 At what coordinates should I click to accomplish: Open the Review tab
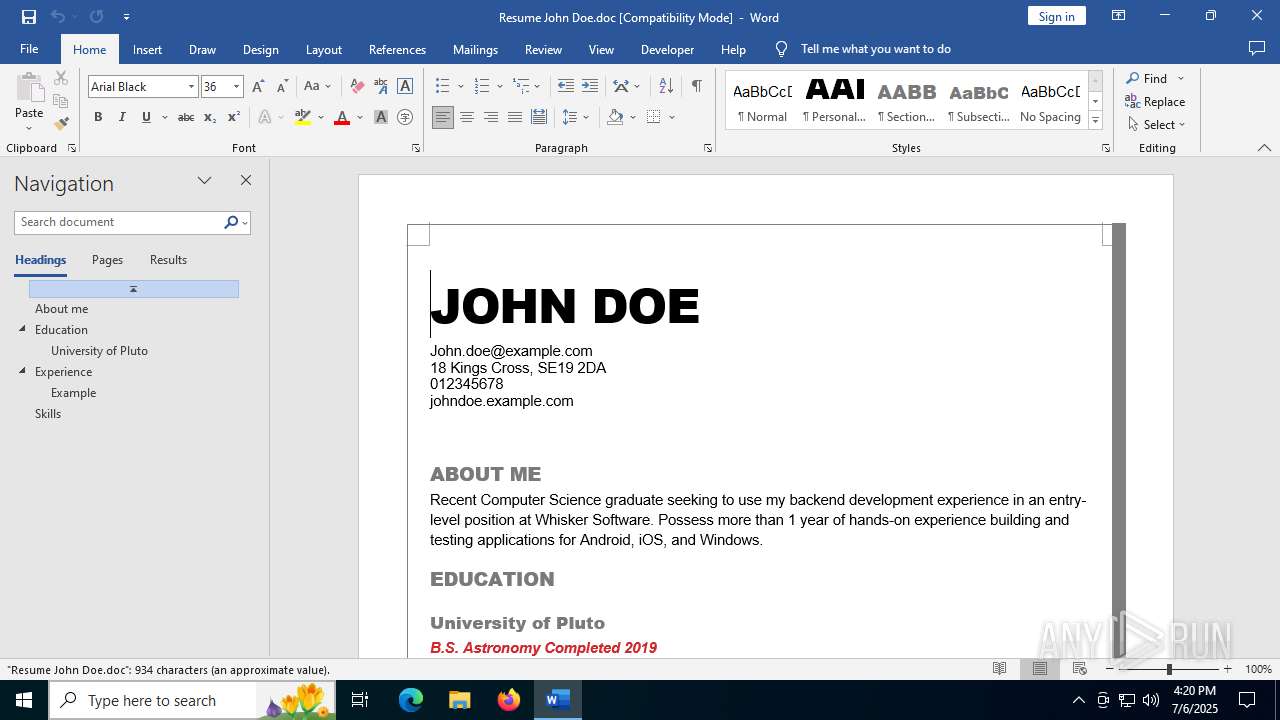point(543,49)
